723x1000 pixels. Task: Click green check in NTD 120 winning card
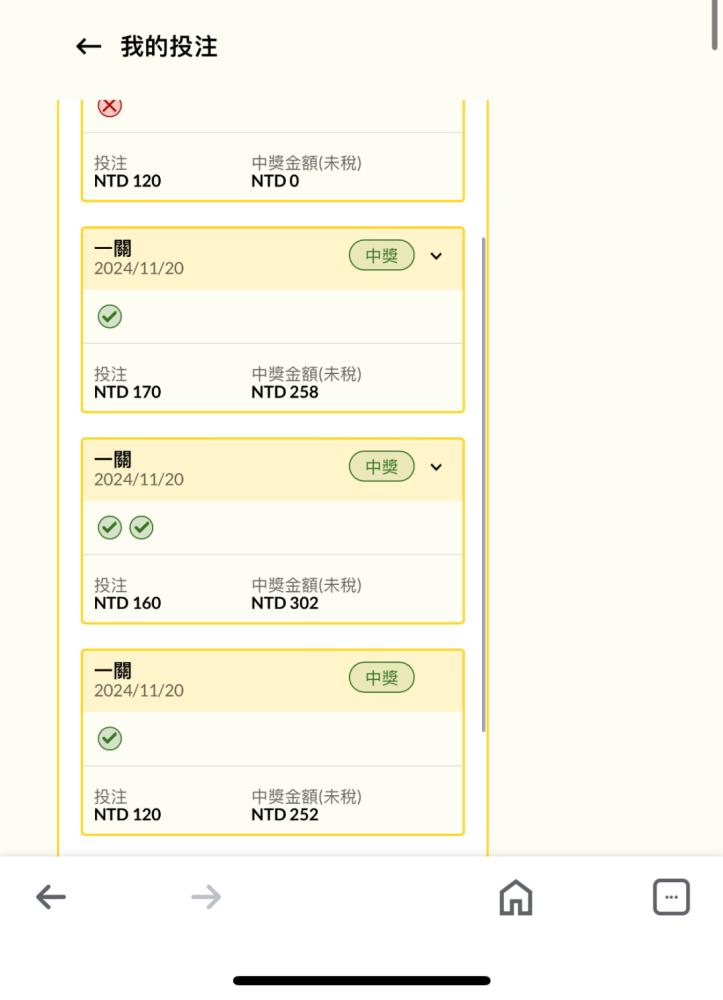(x=110, y=739)
